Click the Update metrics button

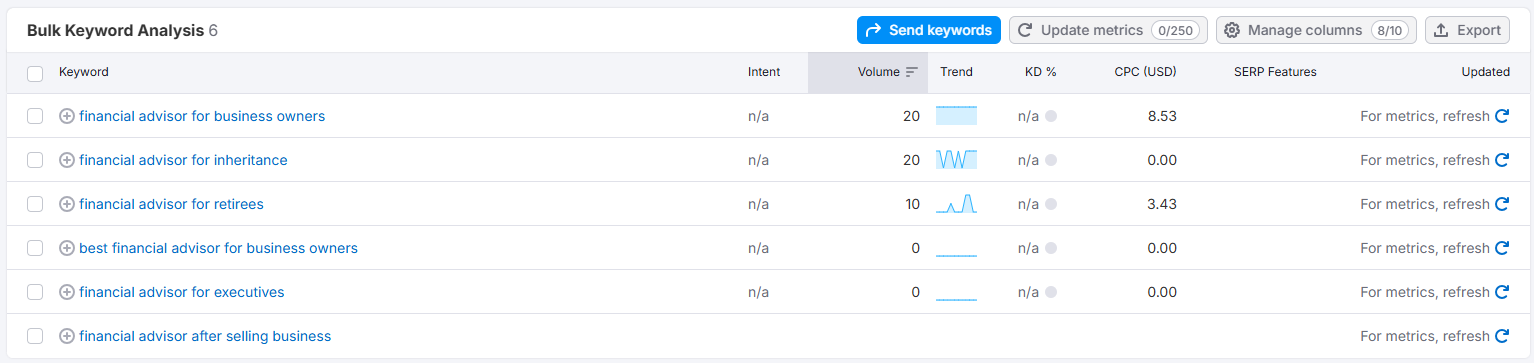tap(1108, 30)
